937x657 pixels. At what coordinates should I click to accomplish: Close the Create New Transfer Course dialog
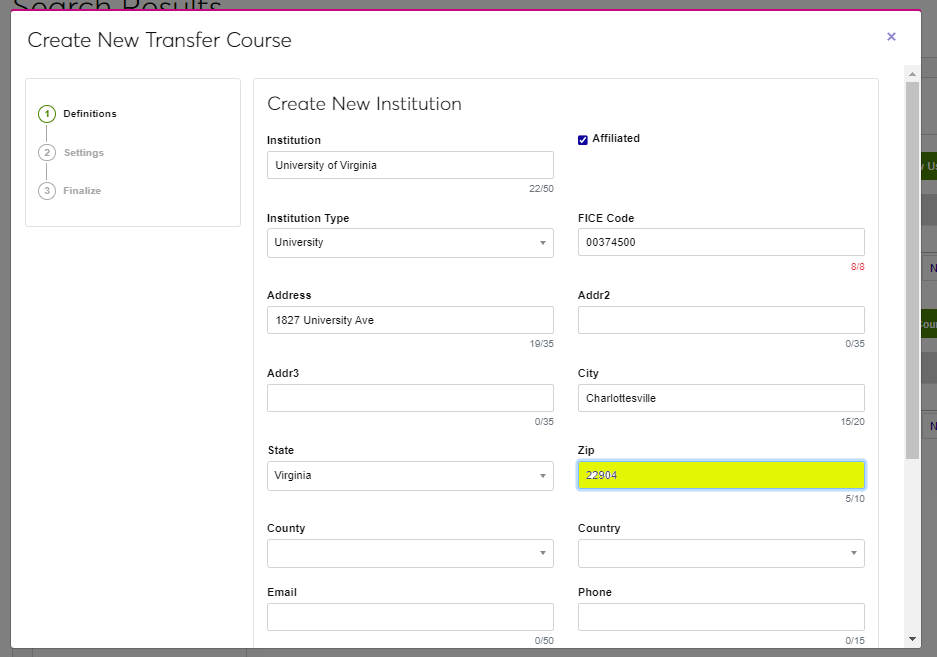click(891, 37)
